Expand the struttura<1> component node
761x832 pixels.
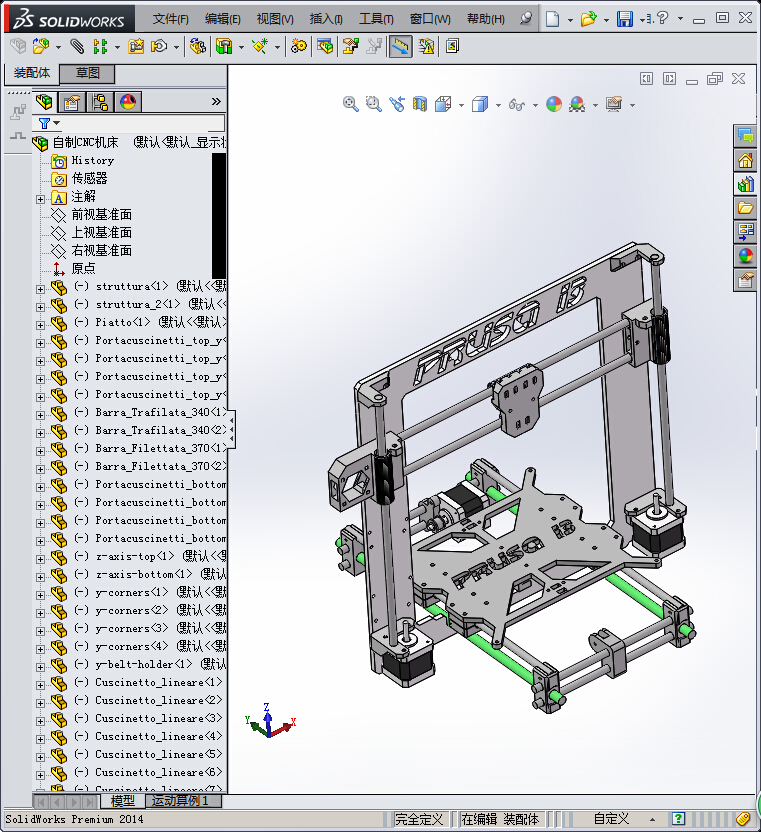point(40,289)
